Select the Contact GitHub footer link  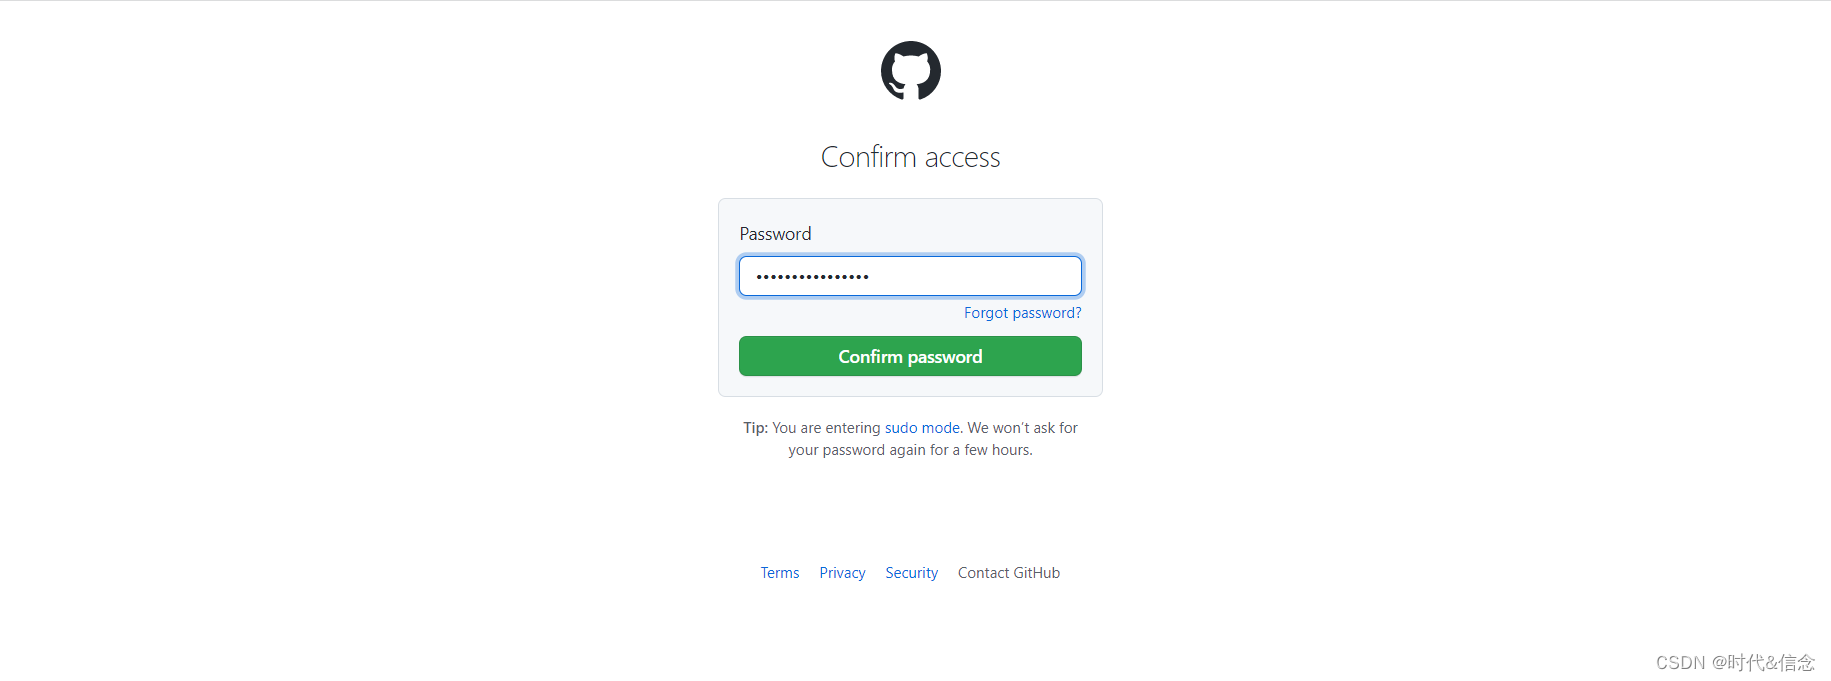(1008, 573)
